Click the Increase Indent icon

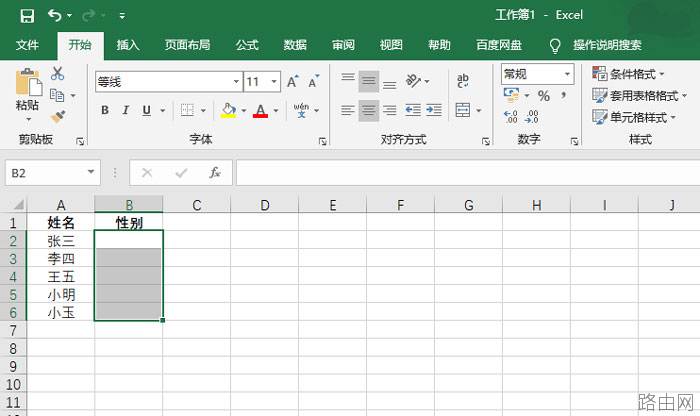434,110
